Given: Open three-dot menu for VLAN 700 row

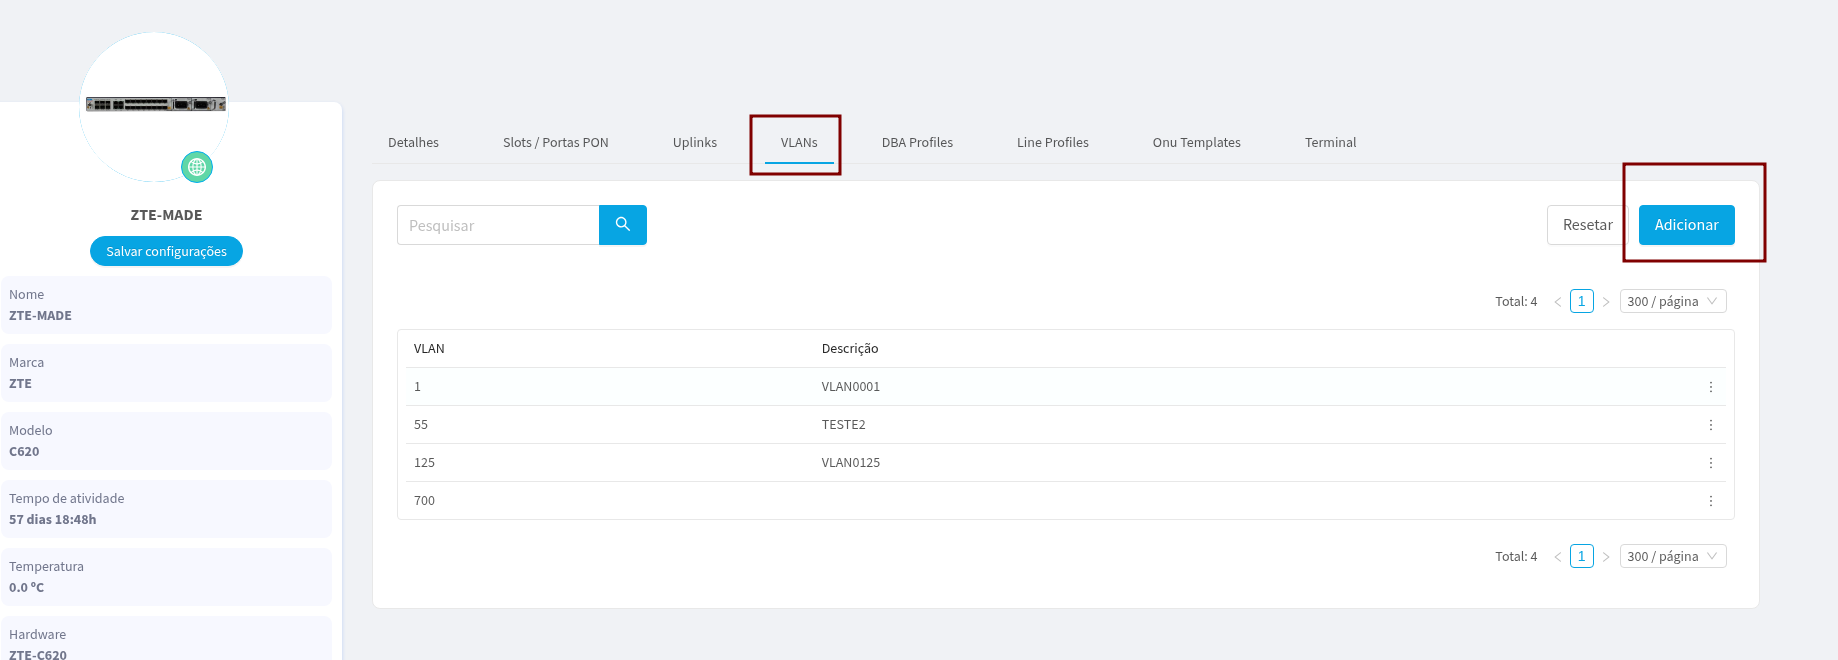Looking at the screenshot, I should point(1710,501).
